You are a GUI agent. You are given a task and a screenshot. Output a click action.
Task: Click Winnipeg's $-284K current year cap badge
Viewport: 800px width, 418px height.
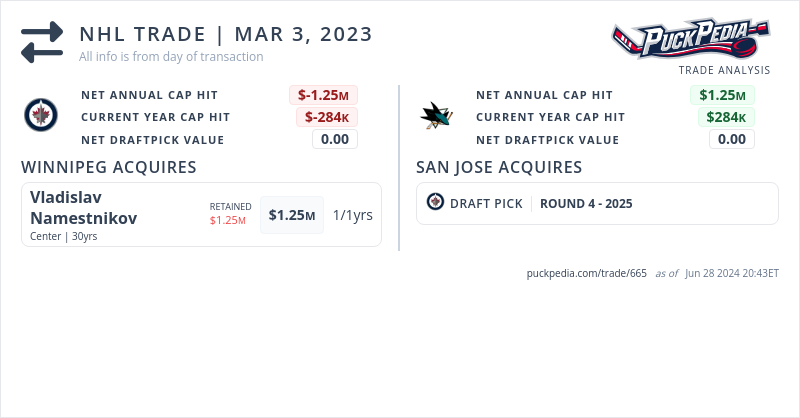pos(326,117)
